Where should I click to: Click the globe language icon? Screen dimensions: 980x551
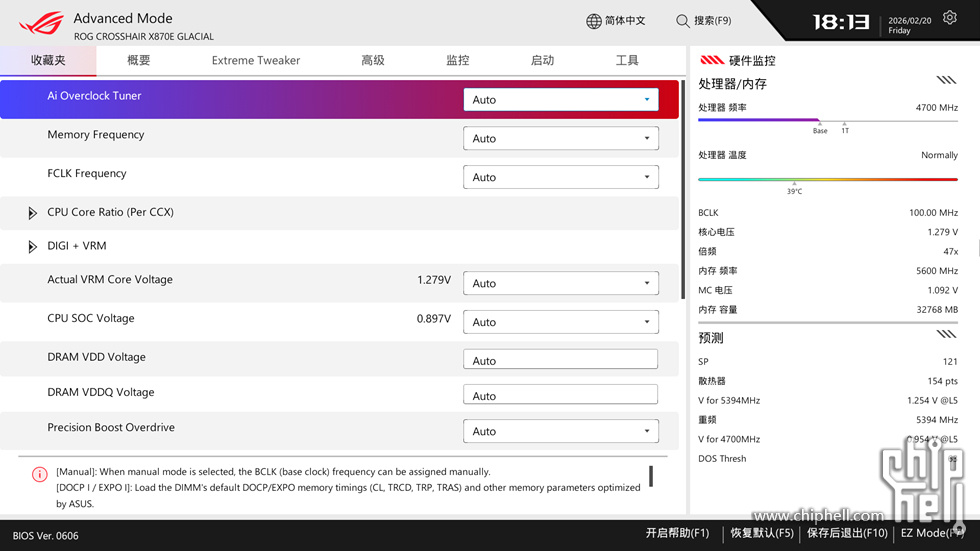coord(594,21)
